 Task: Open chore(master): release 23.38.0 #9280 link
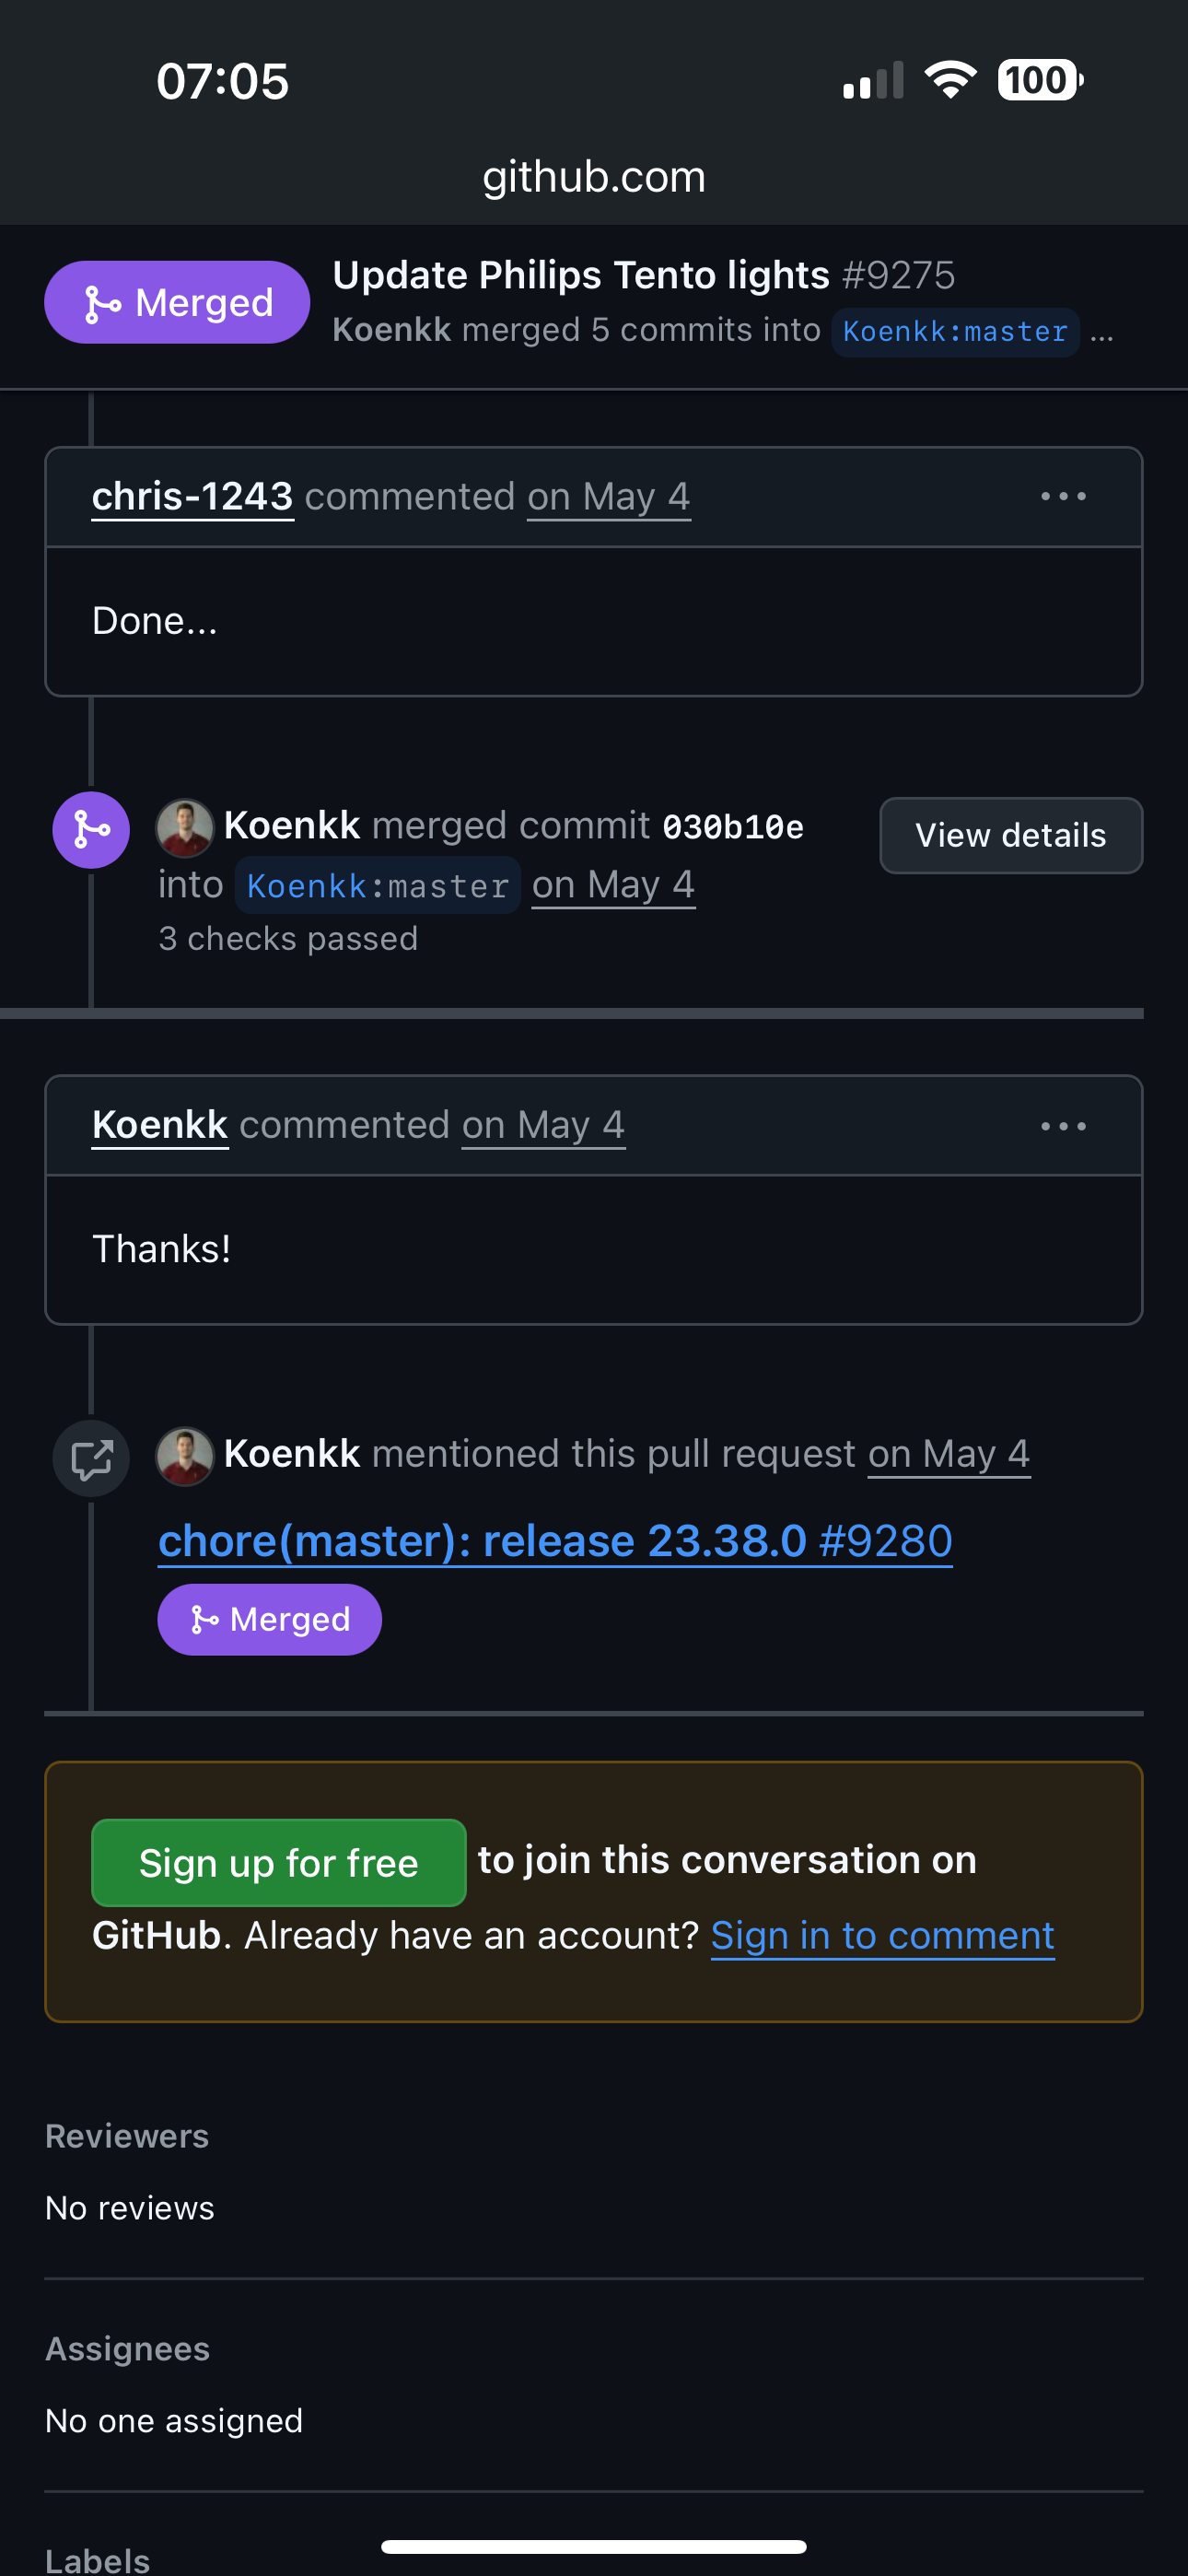555,1541
